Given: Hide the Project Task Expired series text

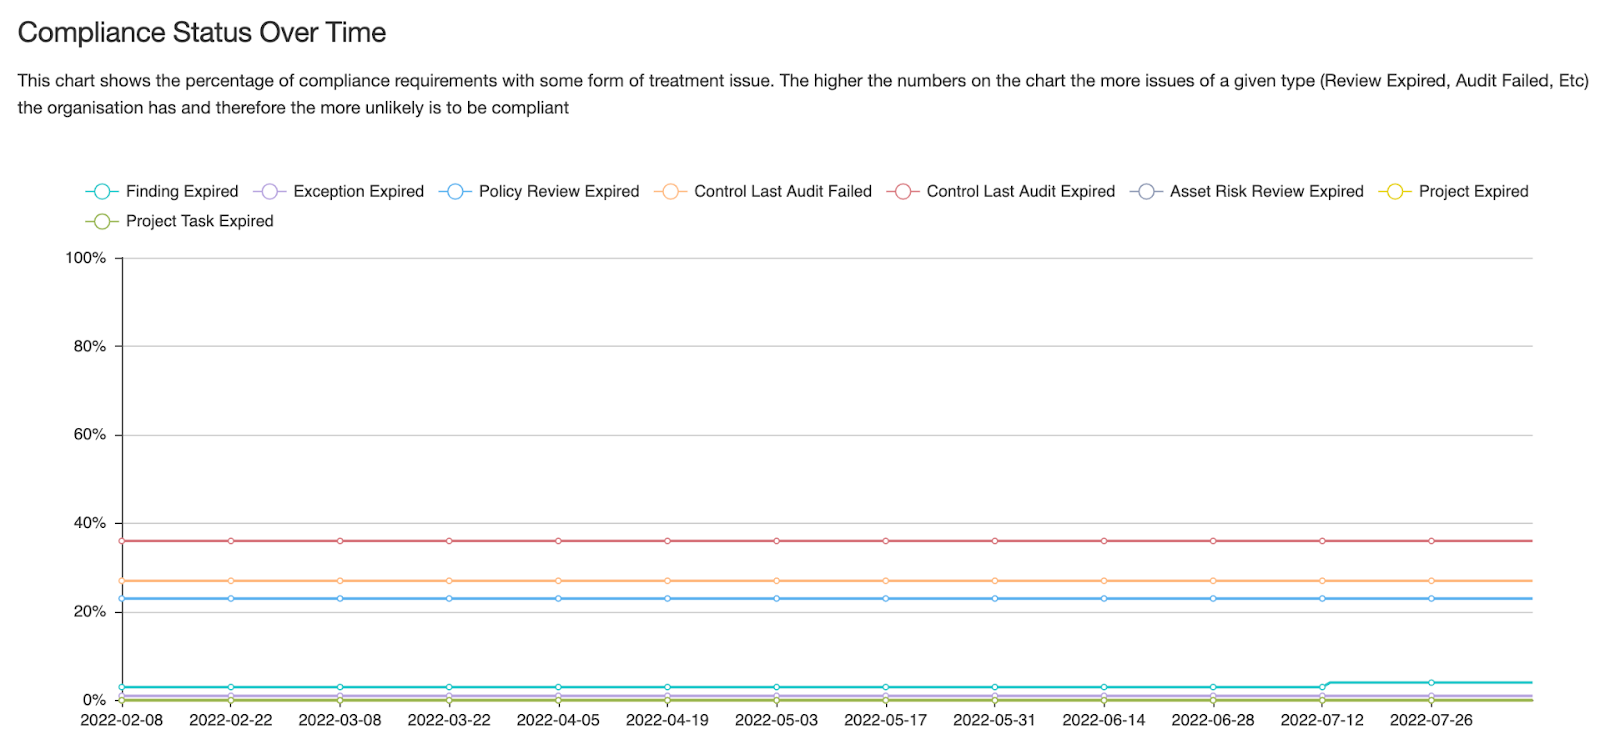Looking at the screenshot, I should [x=200, y=221].
